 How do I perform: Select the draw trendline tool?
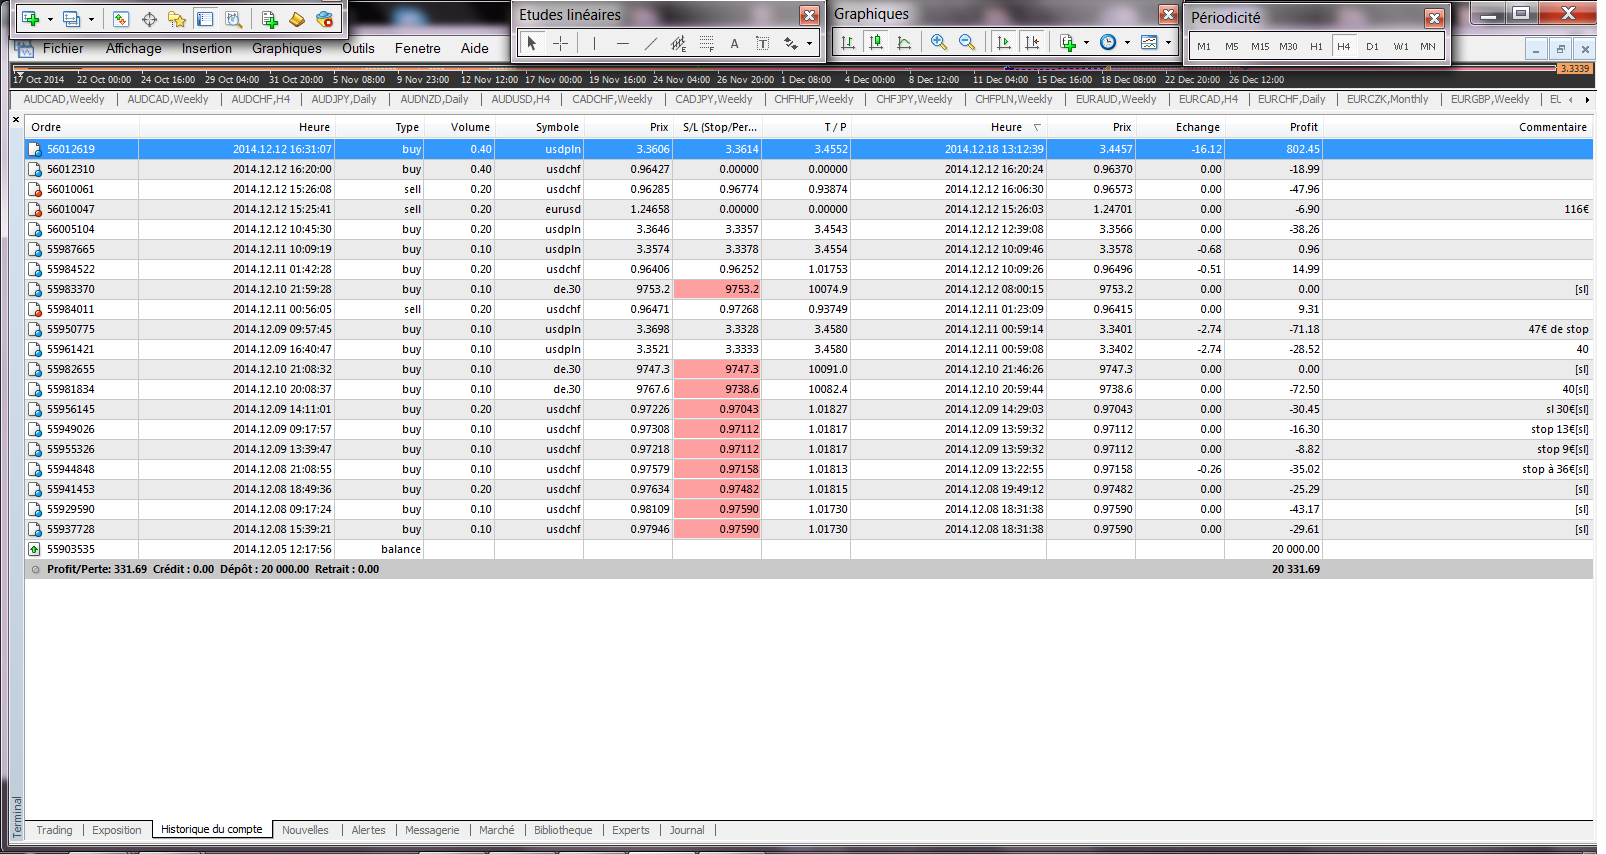(651, 43)
